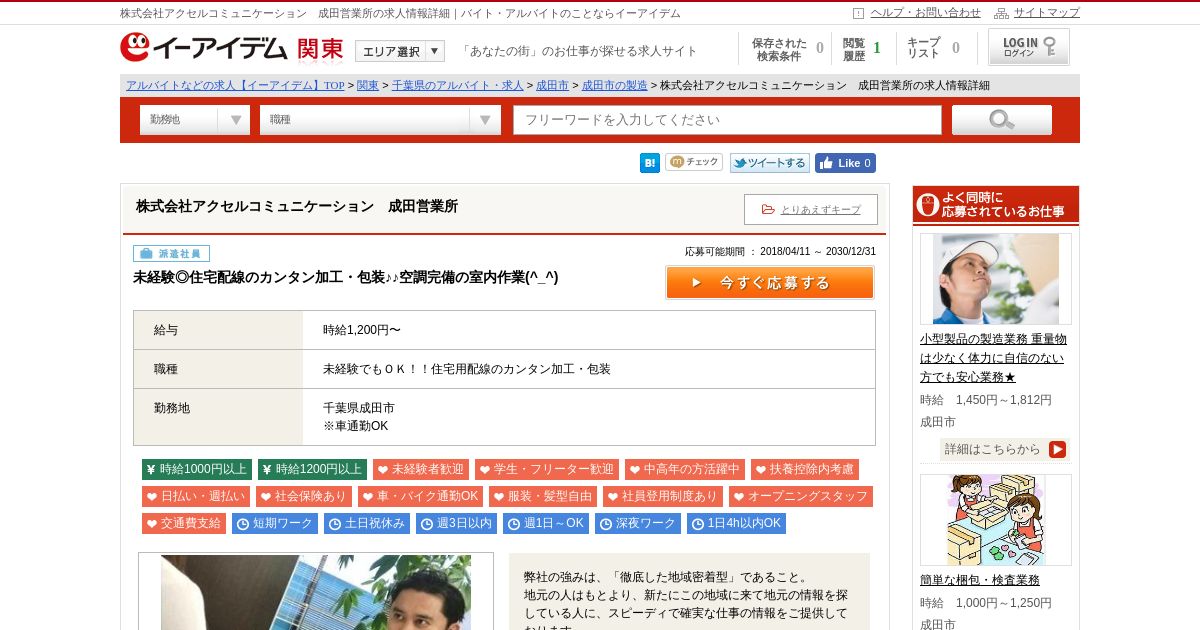1200x630 pixels.
Task: Share via Hatena Bookmark B! icon
Action: tap(650, 163)
